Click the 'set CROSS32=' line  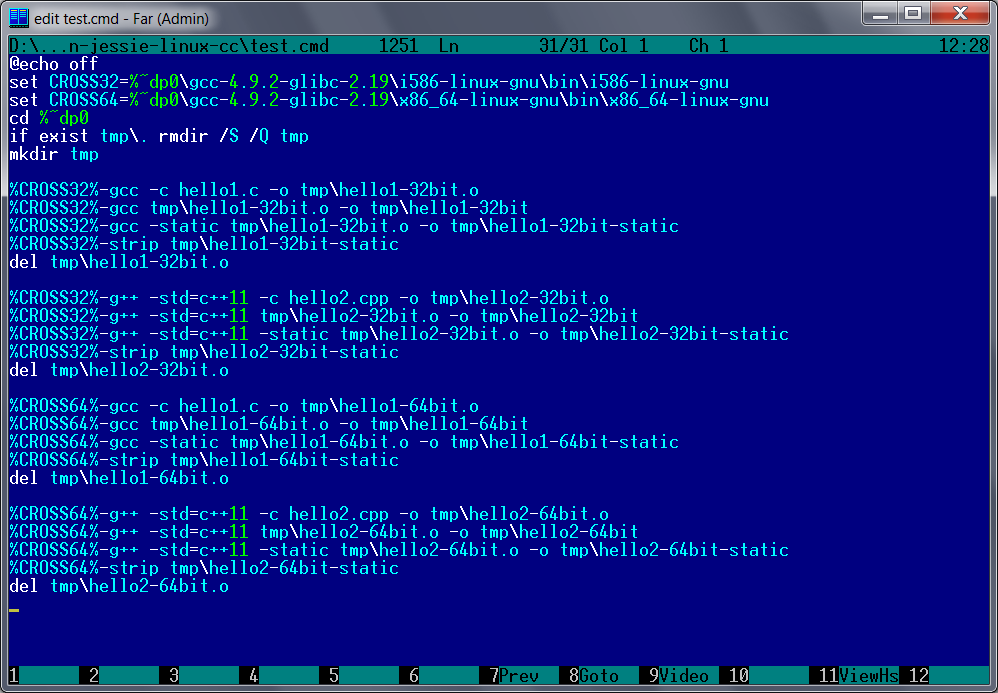369,82
